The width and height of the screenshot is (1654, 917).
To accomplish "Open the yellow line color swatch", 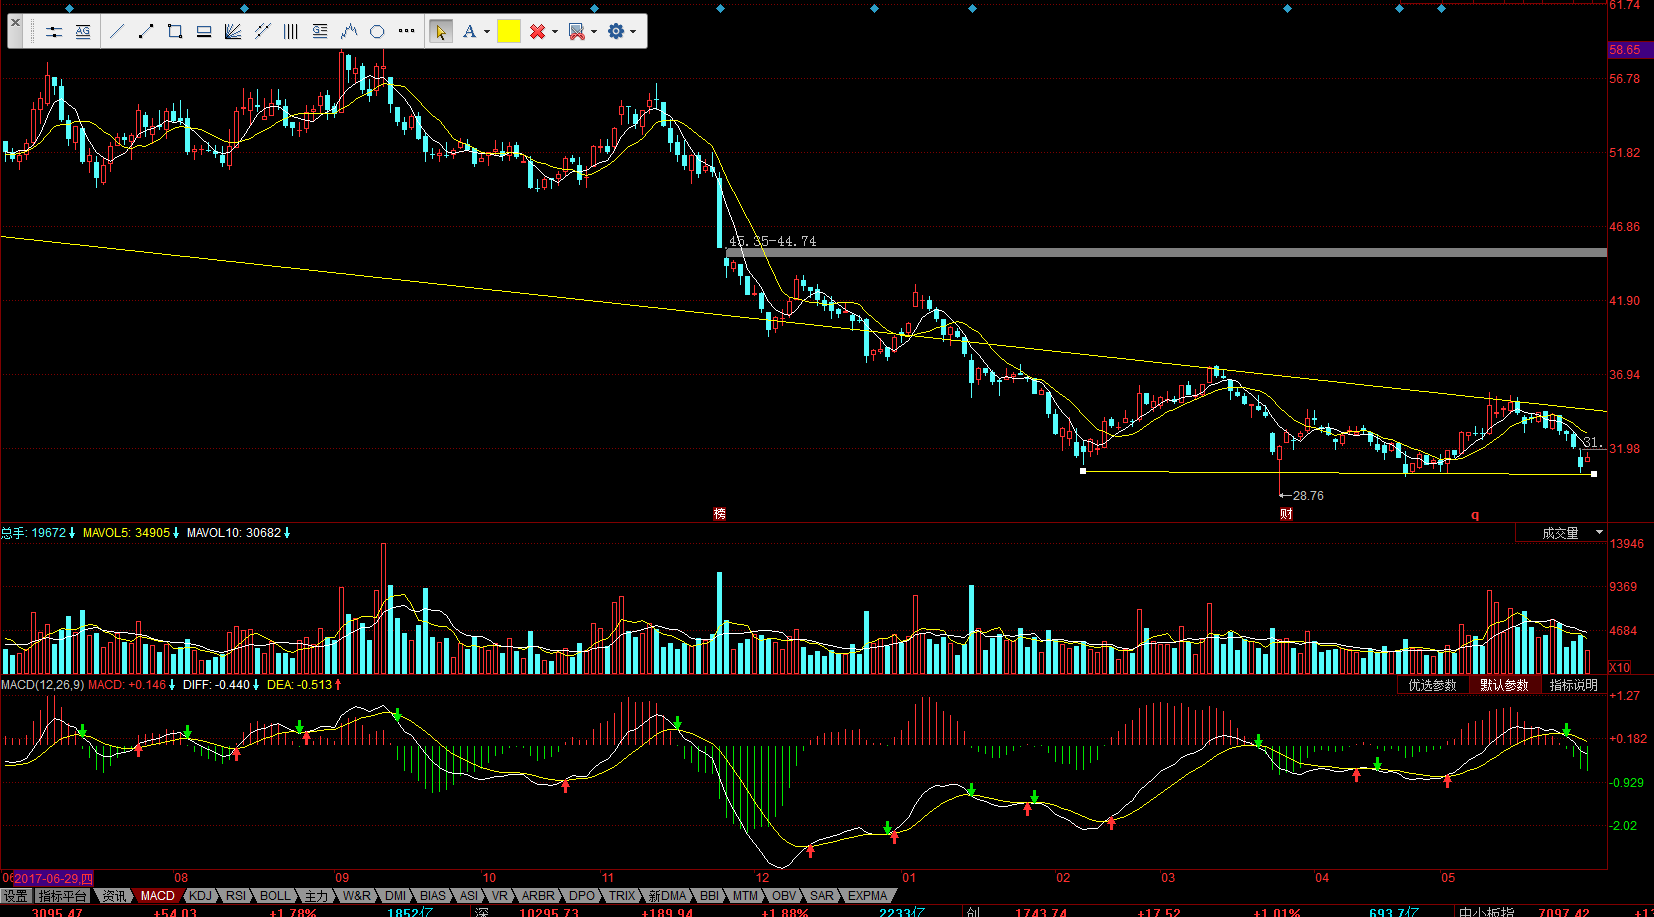I will point(508,32).
